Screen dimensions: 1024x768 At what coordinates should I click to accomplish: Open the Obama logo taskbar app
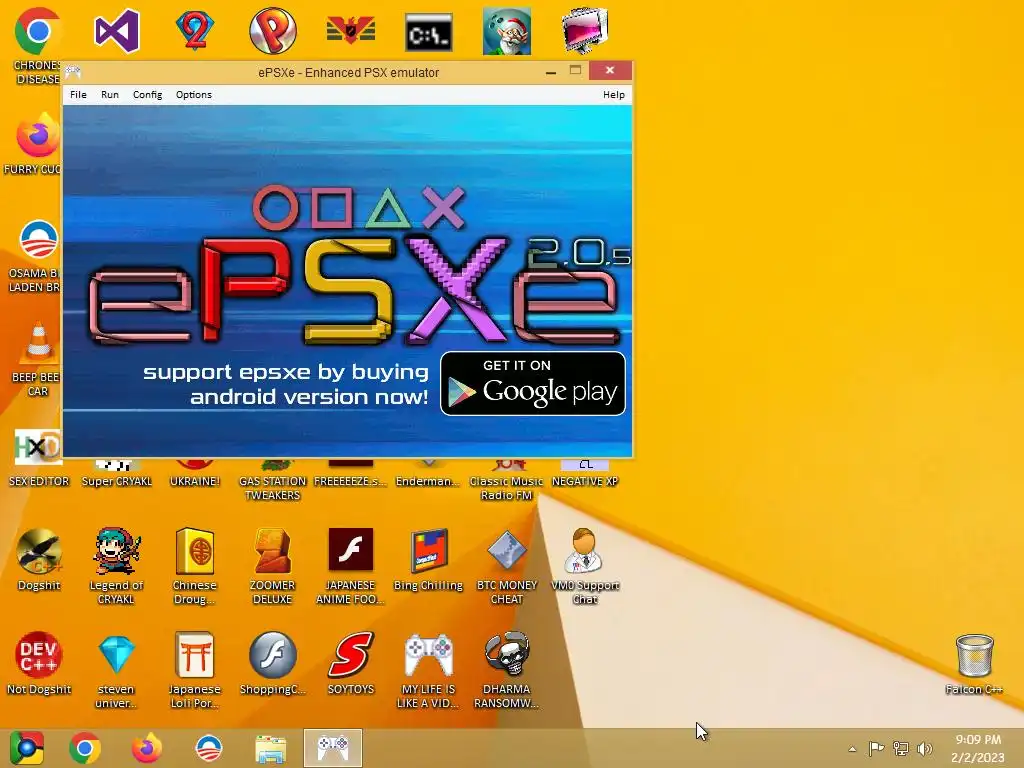click(x=208, y=748)
